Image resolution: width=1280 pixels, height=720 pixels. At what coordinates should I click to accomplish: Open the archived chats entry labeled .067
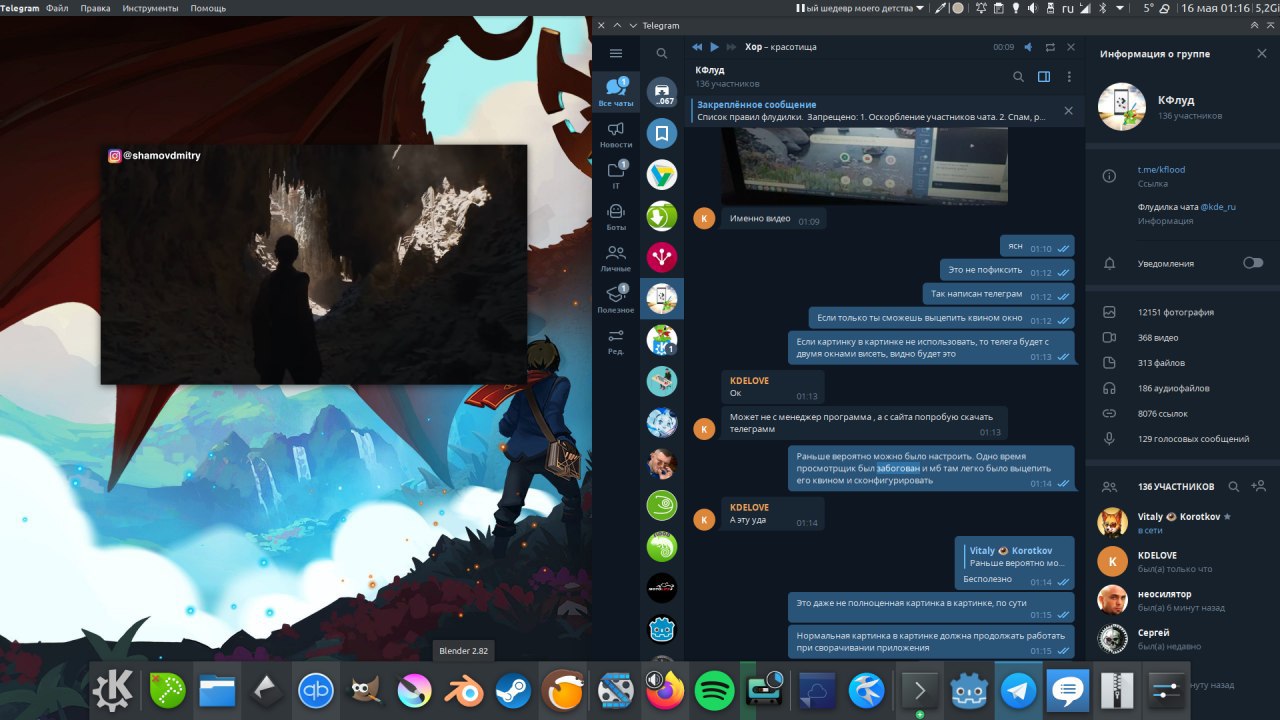(x=662, y=93)
